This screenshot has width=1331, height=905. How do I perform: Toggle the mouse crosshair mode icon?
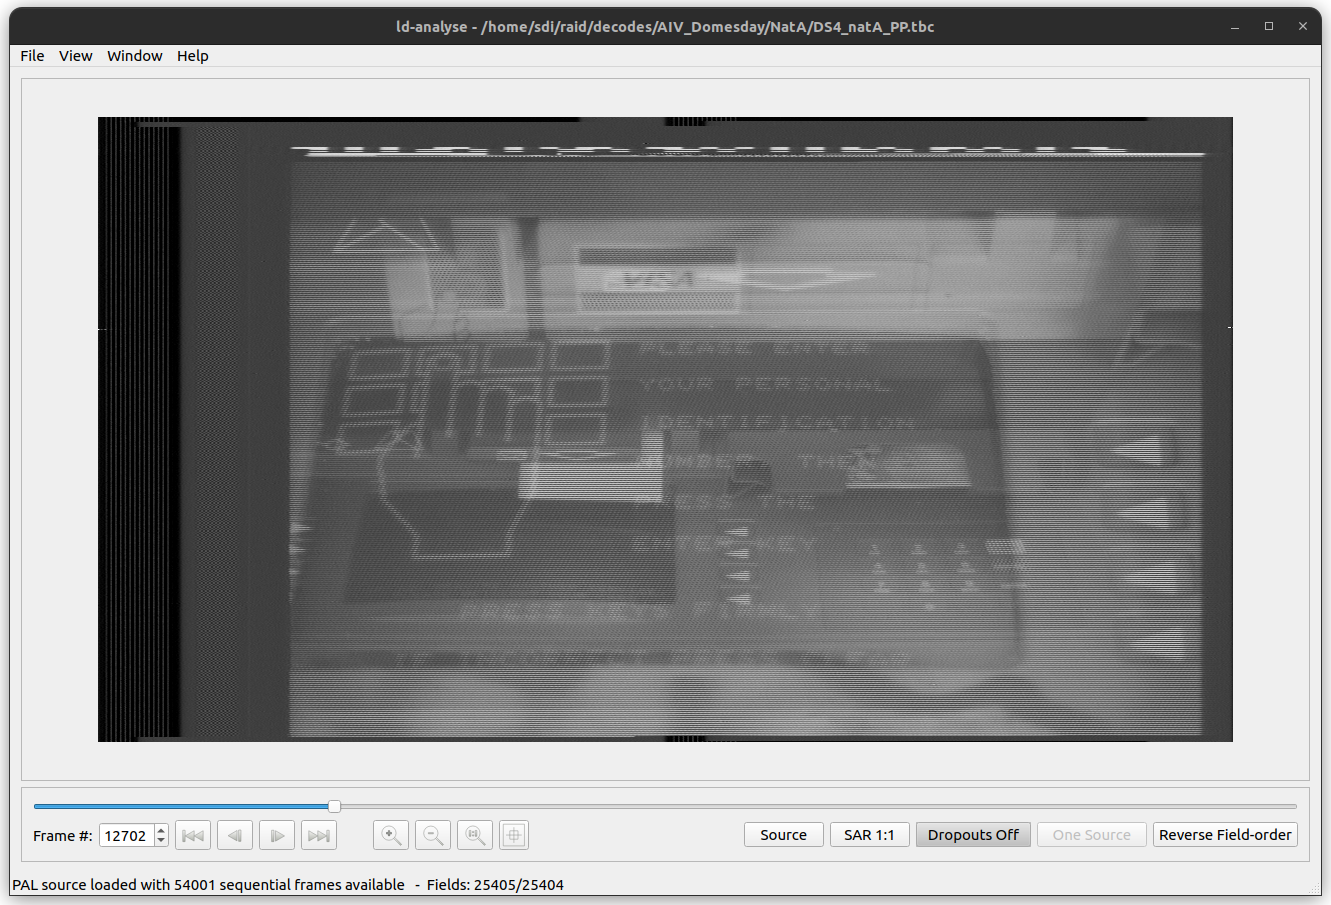514,835
